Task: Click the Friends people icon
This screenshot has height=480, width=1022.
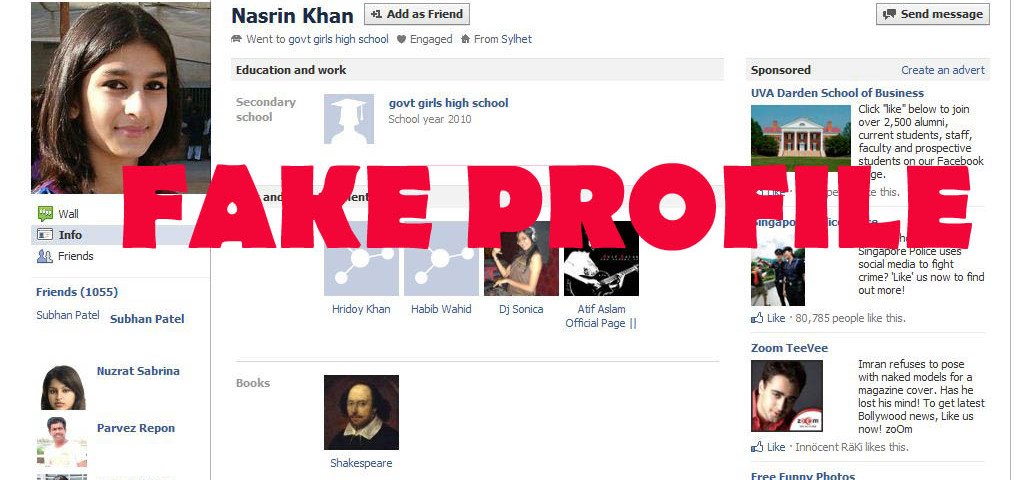Action: [x=45, y=256]
